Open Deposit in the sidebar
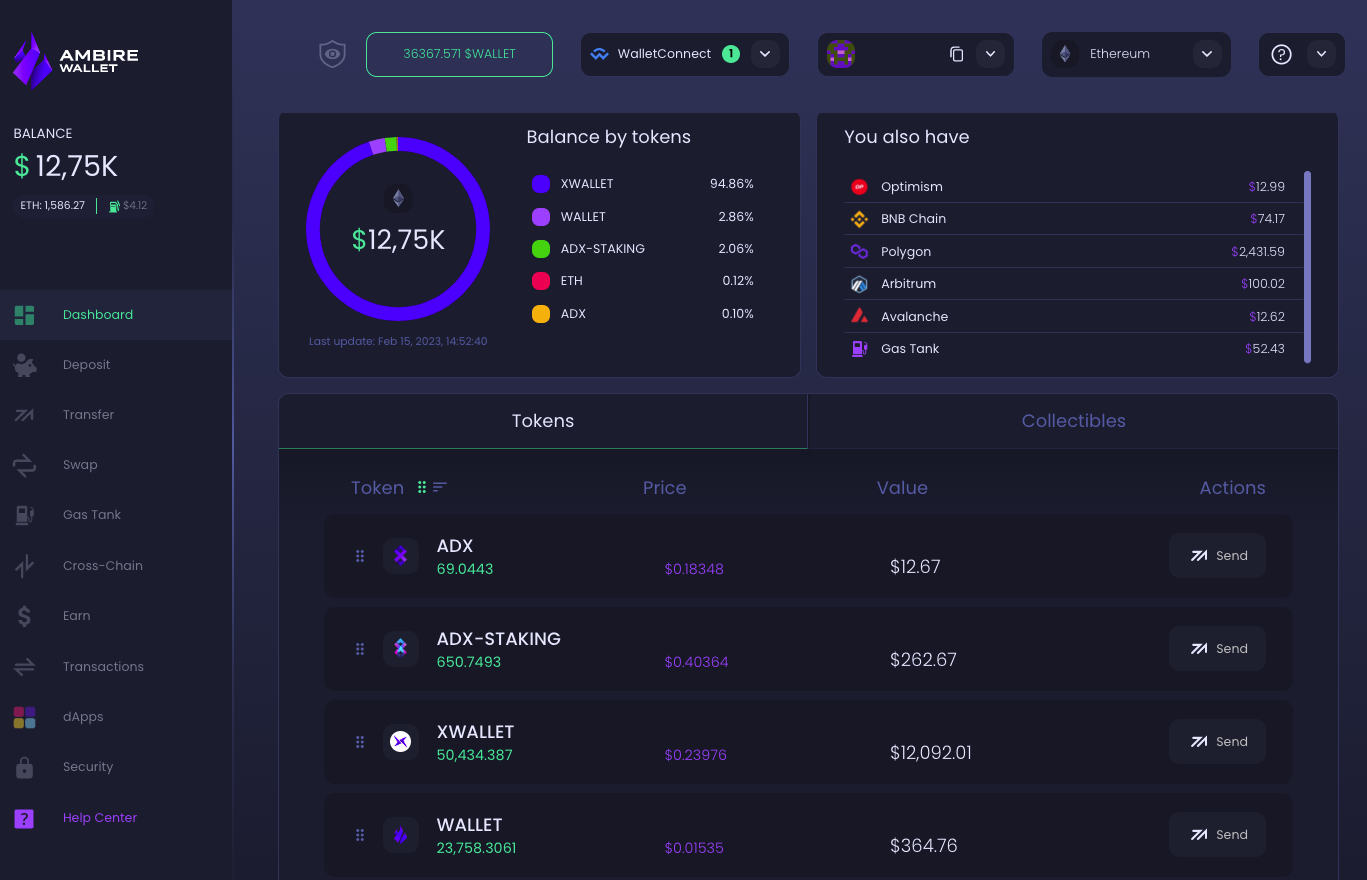This screenshot has width=1367, height=880. pyautogui.click(x=116, y=365)
